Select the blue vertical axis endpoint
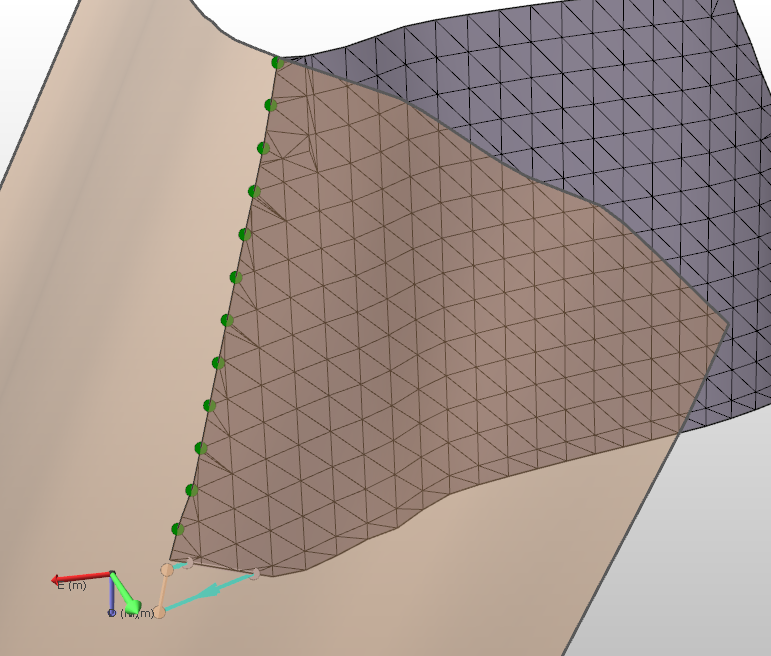 (x=112, y=611)
